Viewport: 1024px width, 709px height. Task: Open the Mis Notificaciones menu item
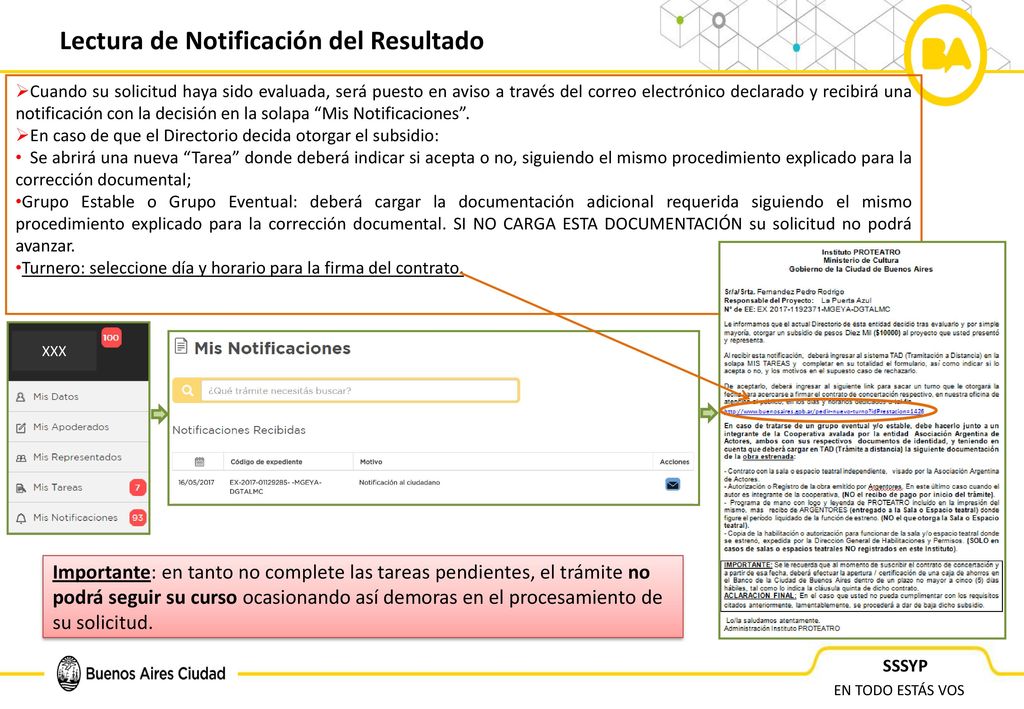coord(78,518)
